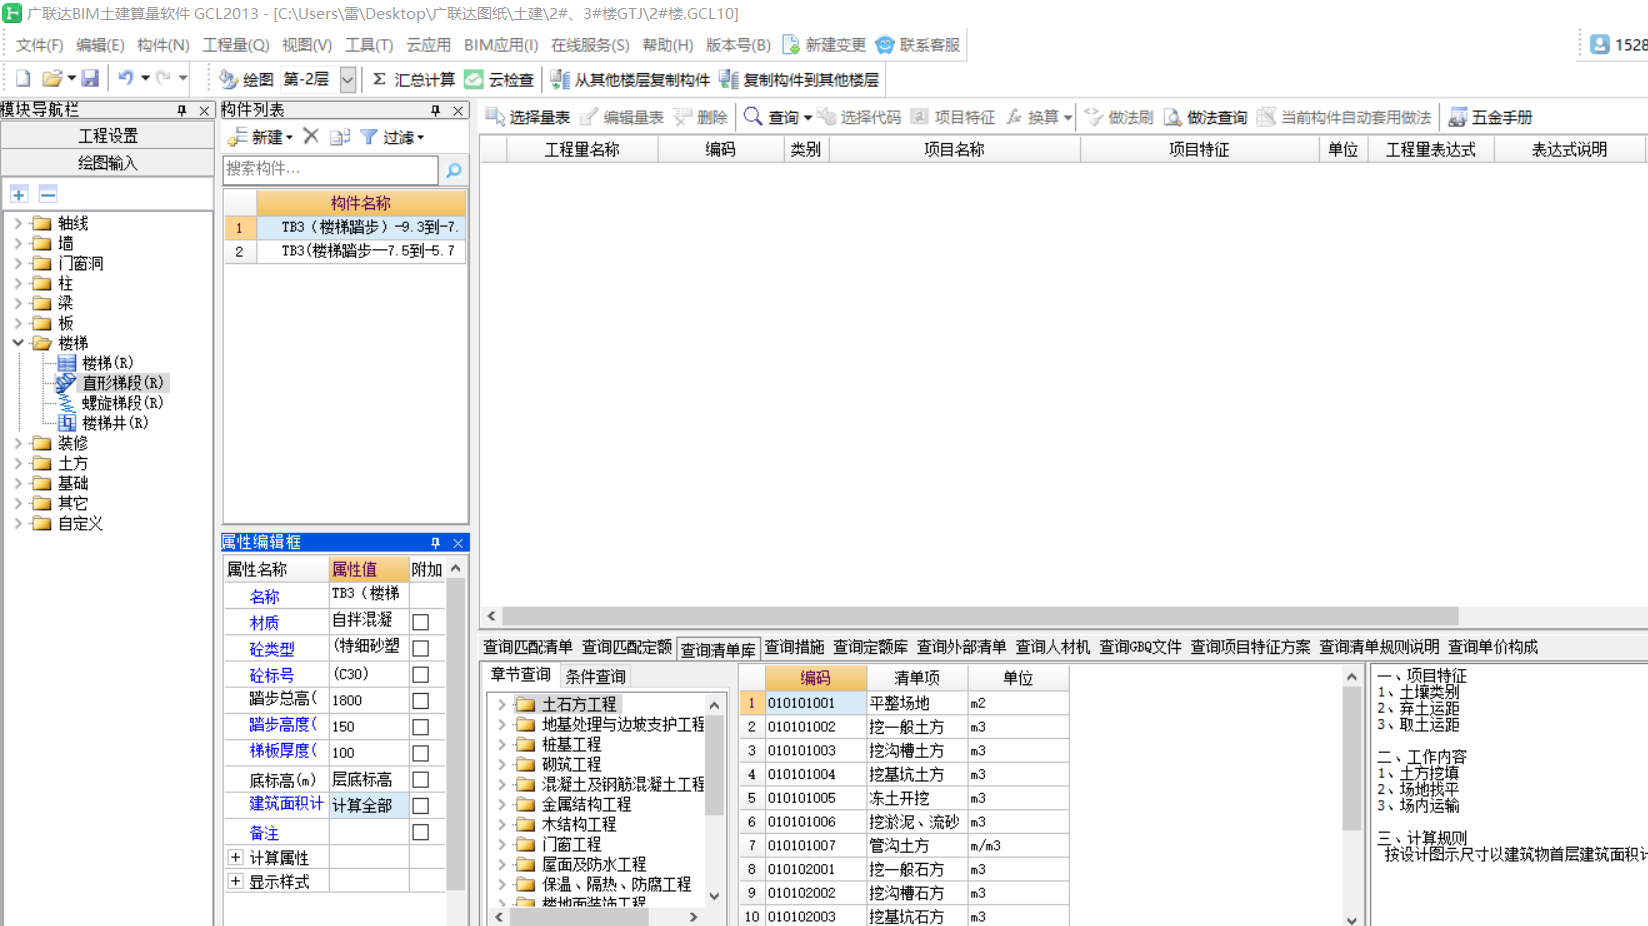Screen dimensions: 1648x926
Task: Click the 计算全部 property value cell
Action: [369, 806]
